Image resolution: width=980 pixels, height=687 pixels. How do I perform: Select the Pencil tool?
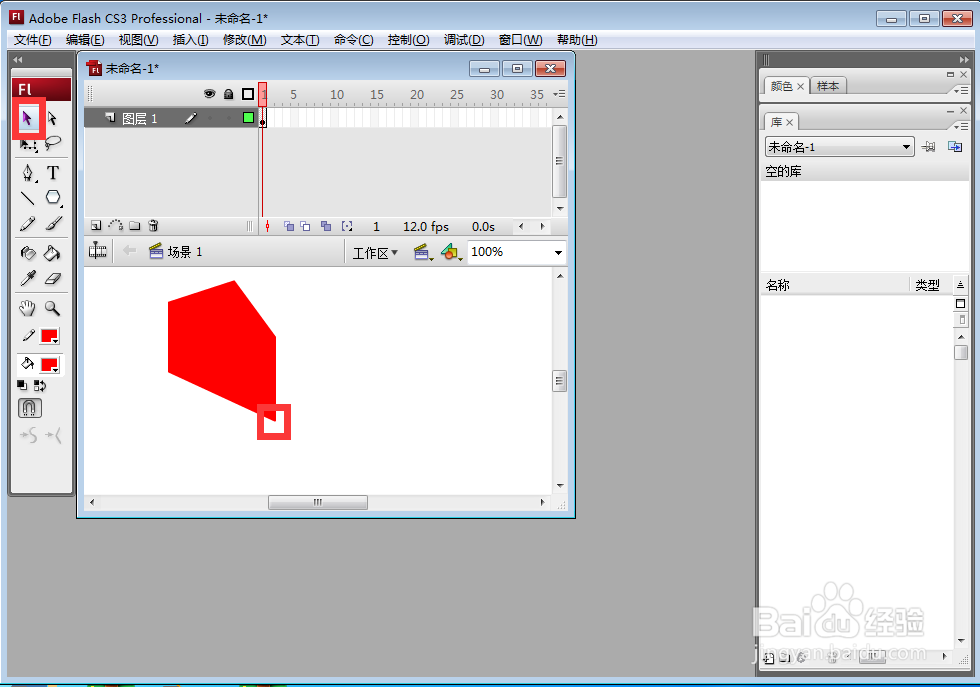(28, 224)
